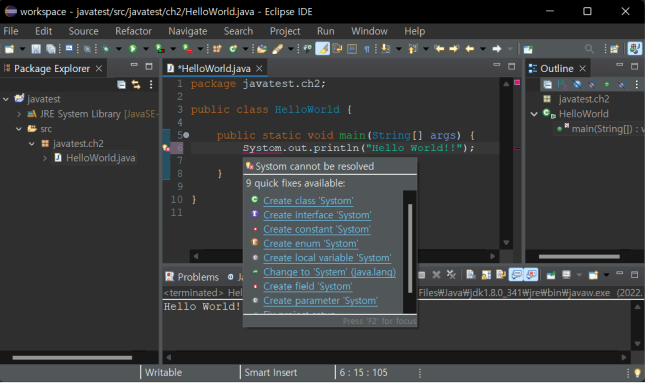The width and height of the screenshot is (645, 383).
Task: Click the green Run button in toolbar
Action: tap(132, 49)
